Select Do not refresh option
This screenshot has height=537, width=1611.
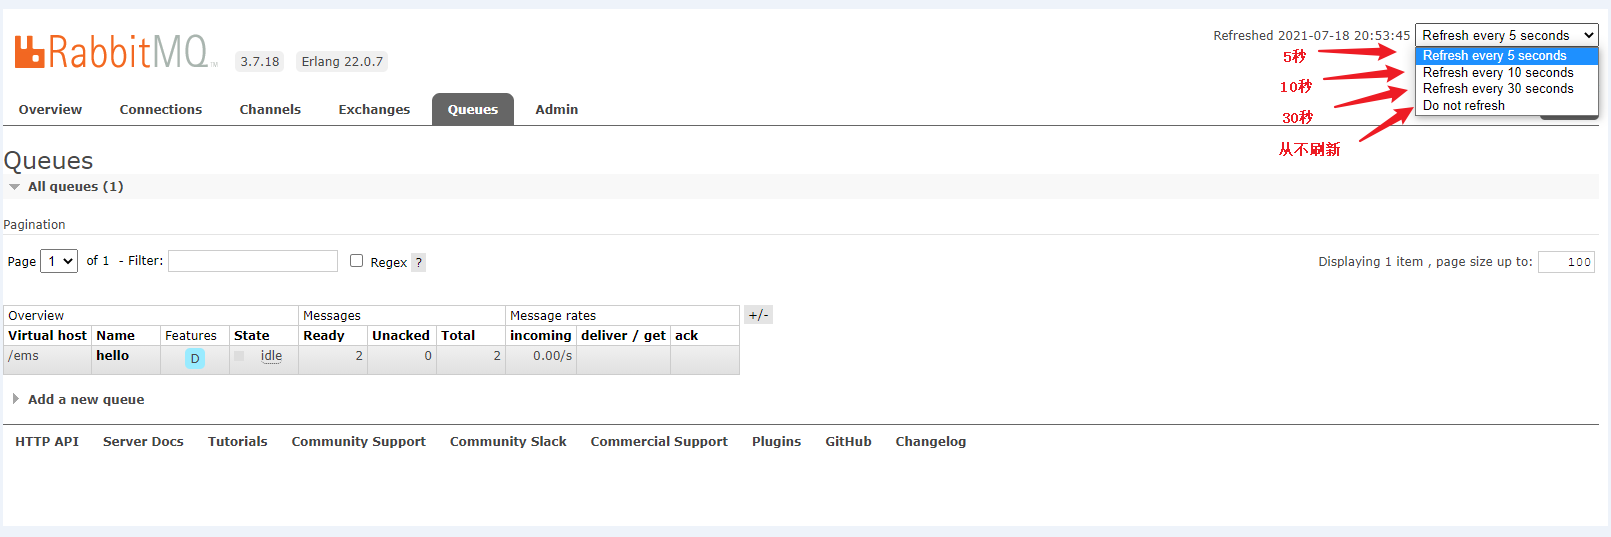tap(1507, 106)
